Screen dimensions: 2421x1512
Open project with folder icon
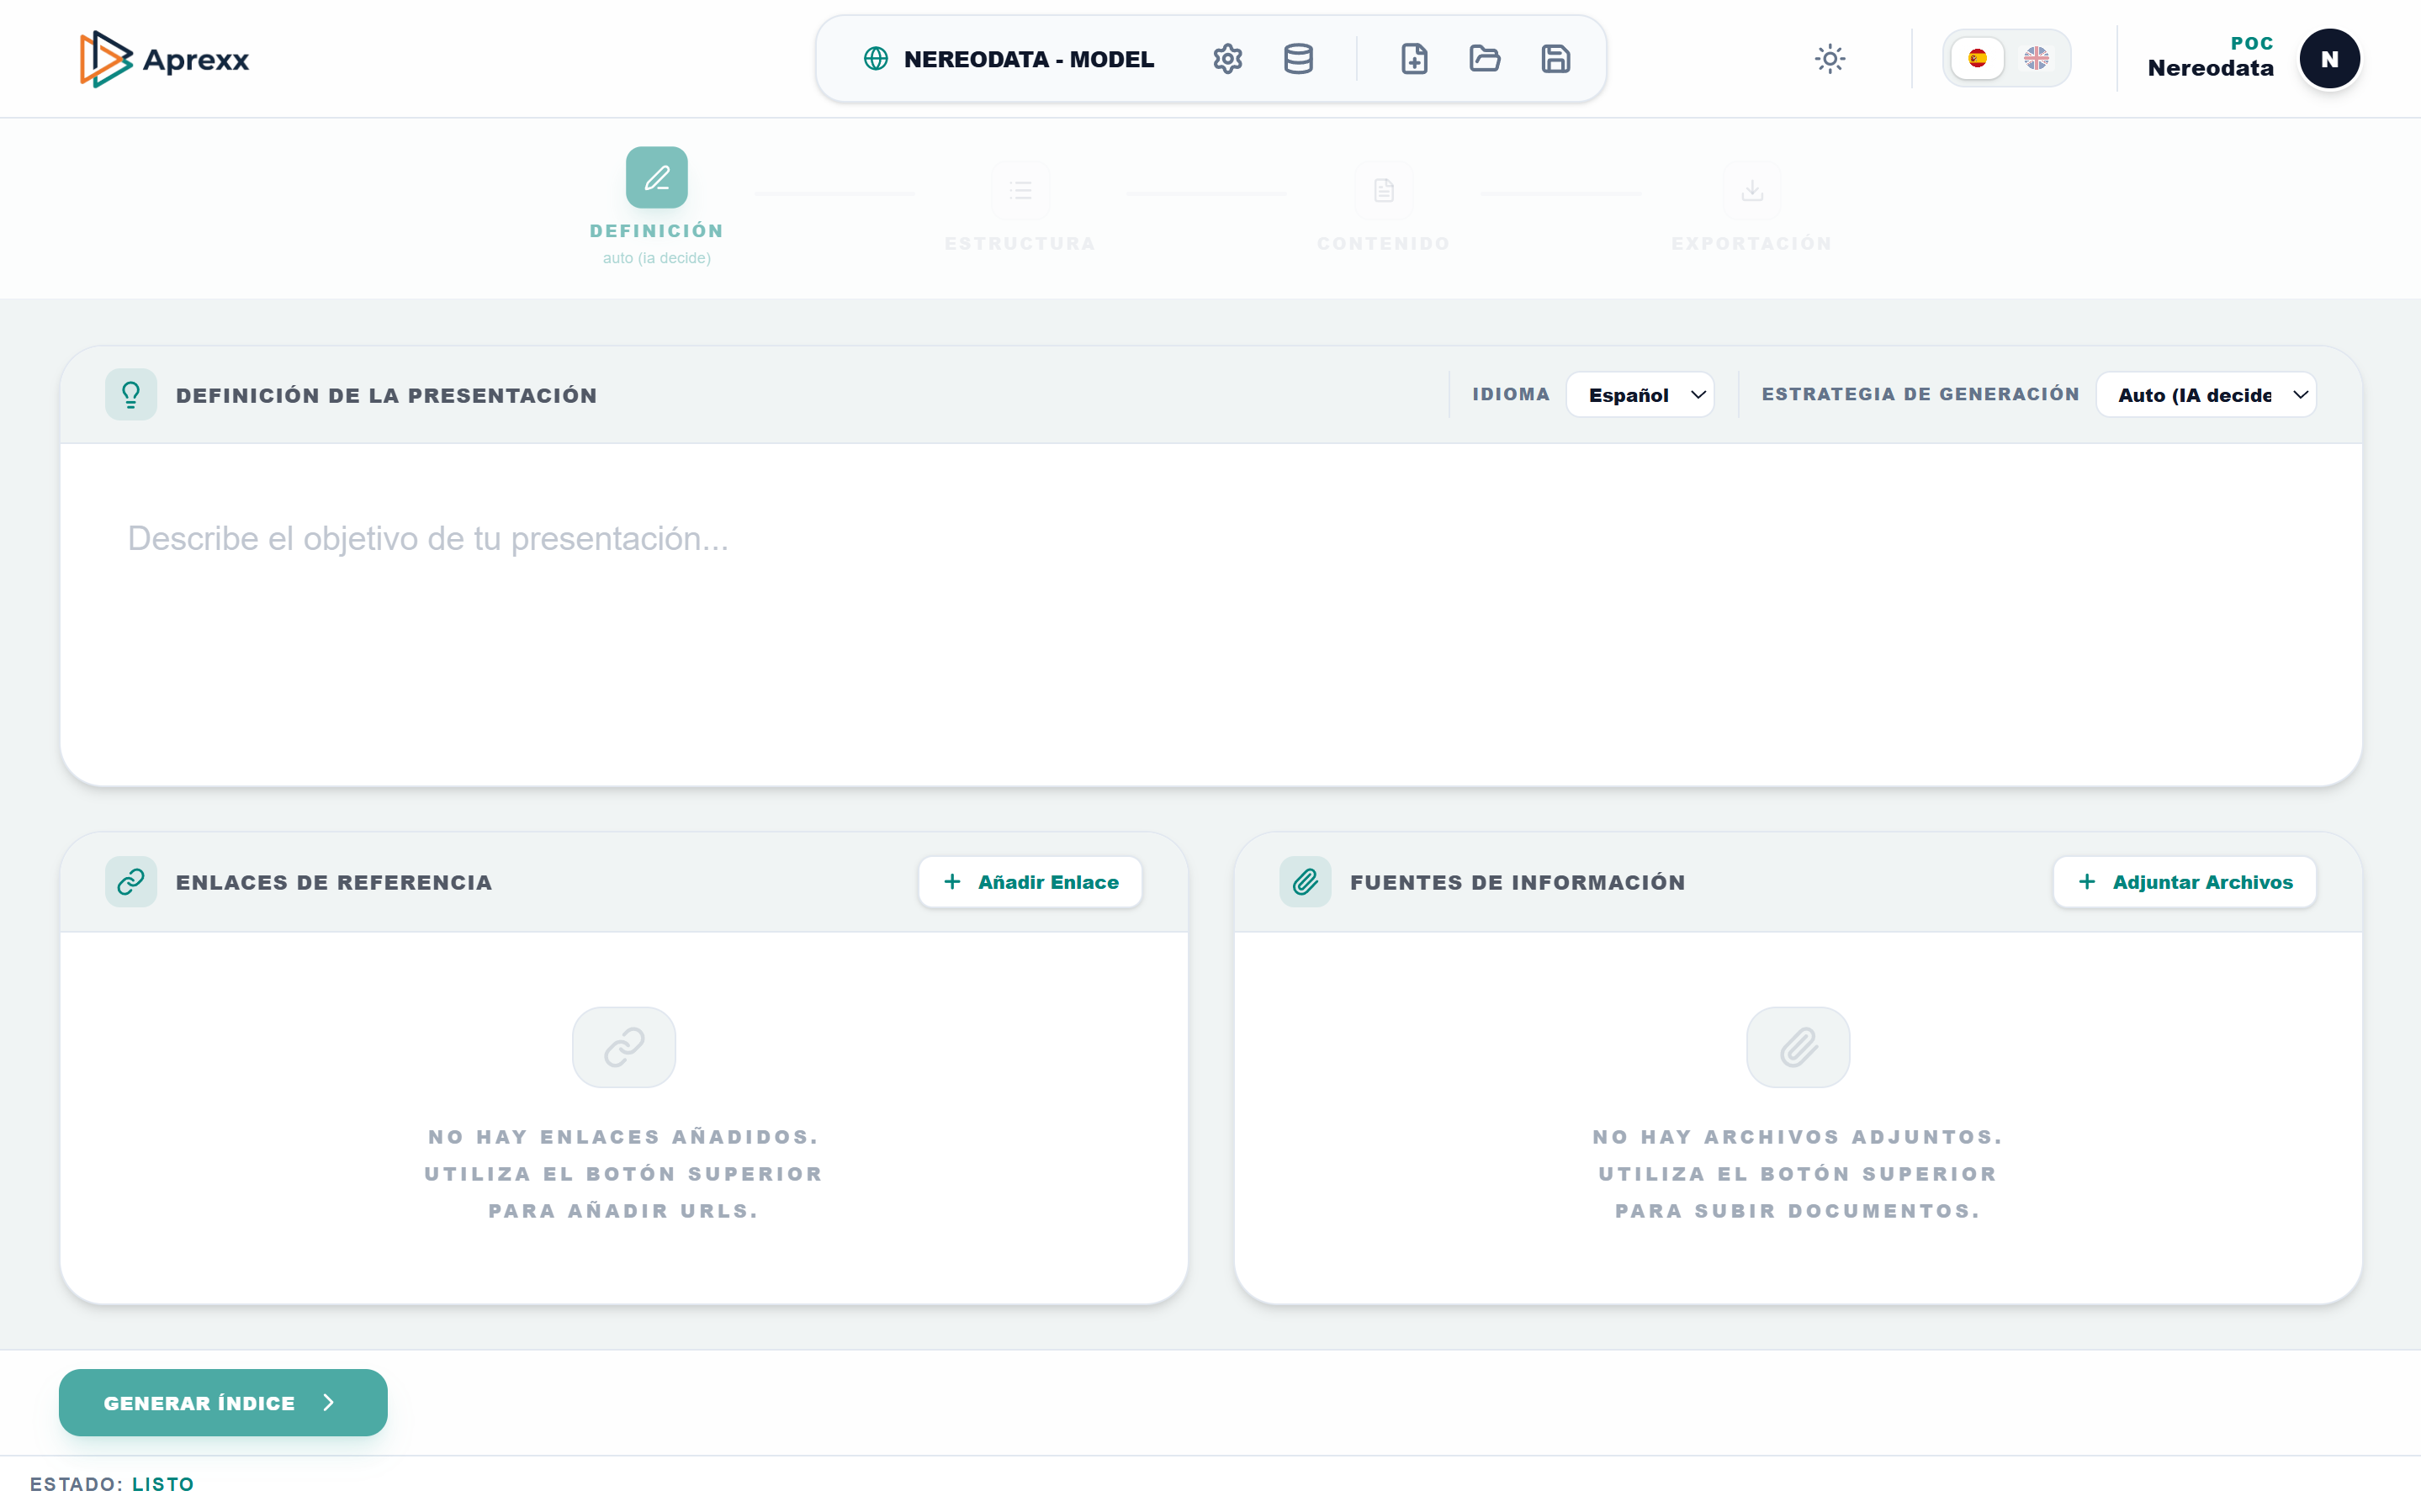[1485, 59]
